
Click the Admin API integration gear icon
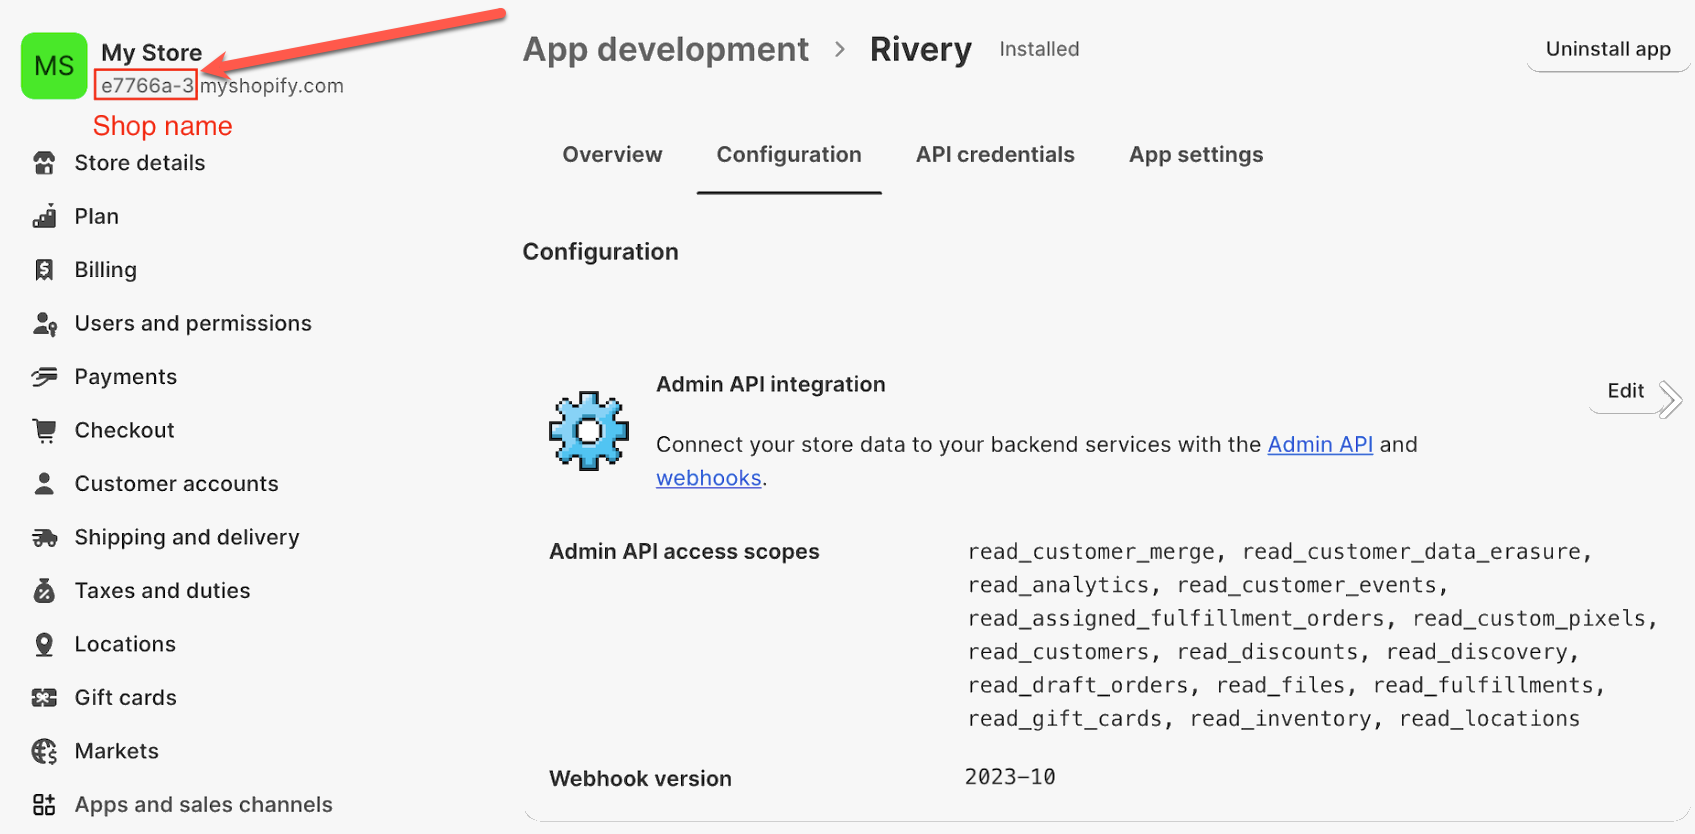[x=589, y=431]
